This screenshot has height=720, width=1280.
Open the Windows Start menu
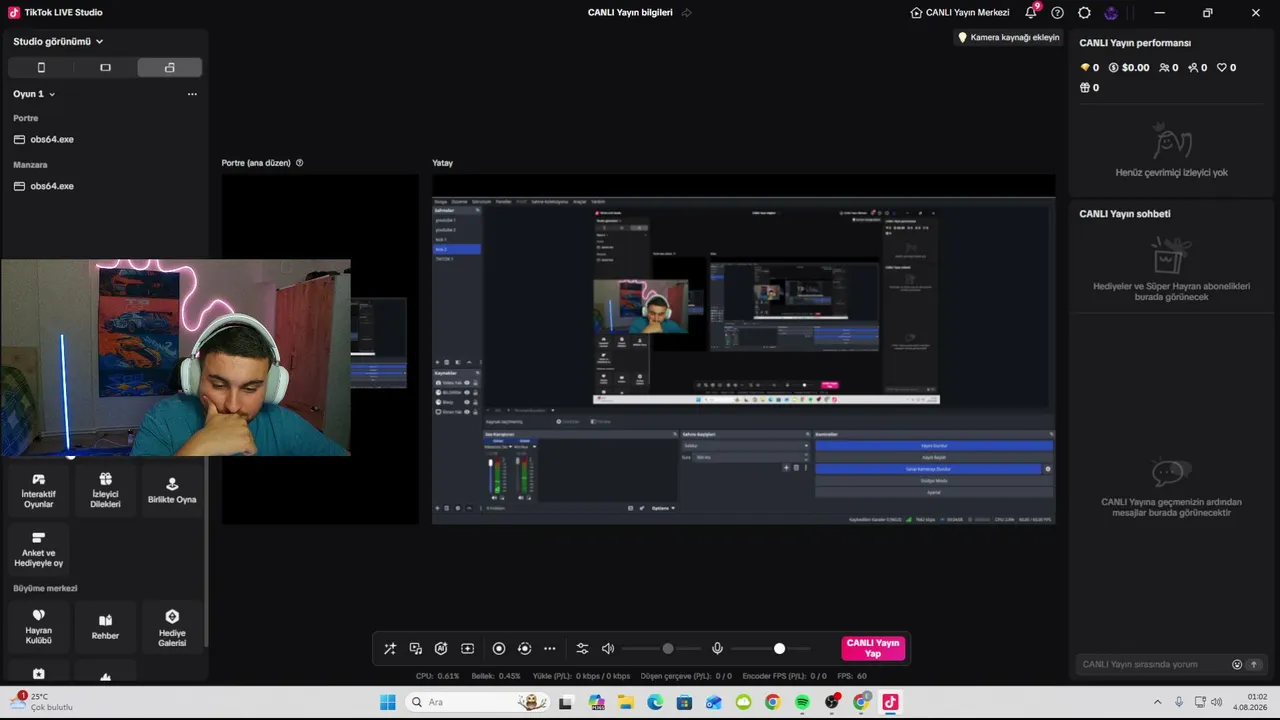tap(387, 702)
